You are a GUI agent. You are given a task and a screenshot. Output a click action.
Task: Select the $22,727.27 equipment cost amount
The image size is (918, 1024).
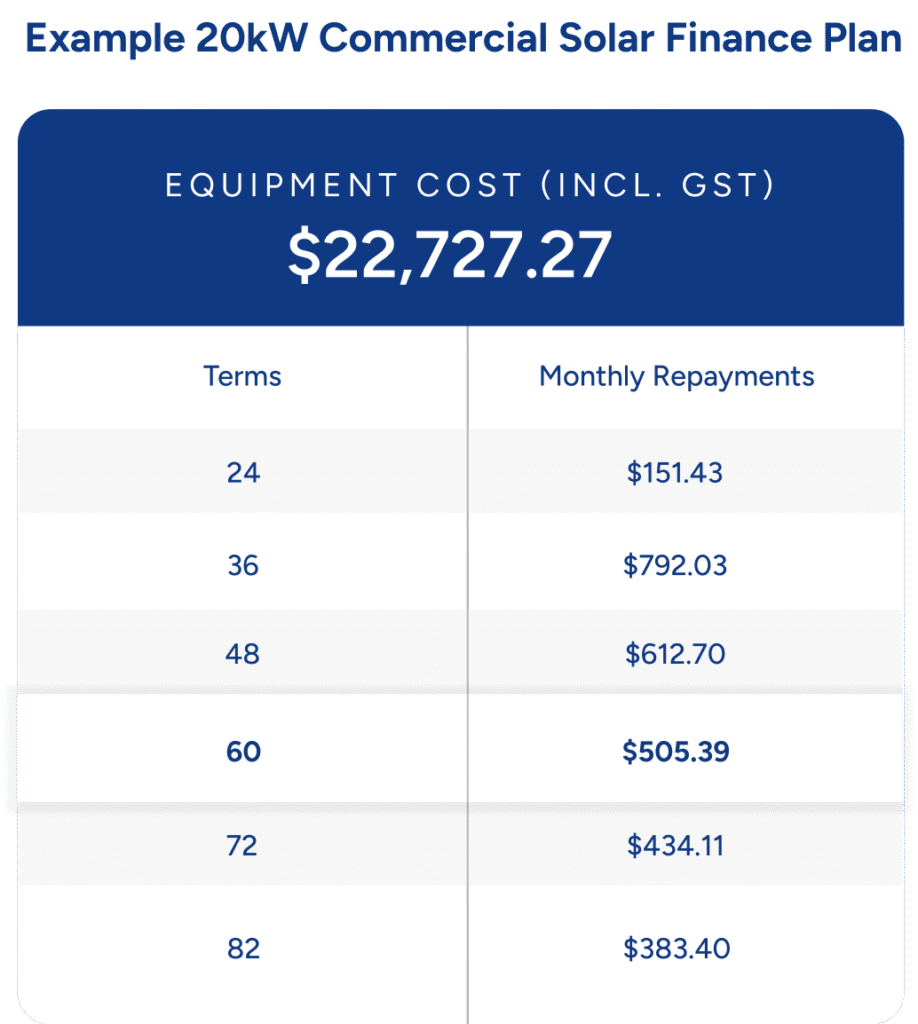pyautogui.click(x=449, y=254)
